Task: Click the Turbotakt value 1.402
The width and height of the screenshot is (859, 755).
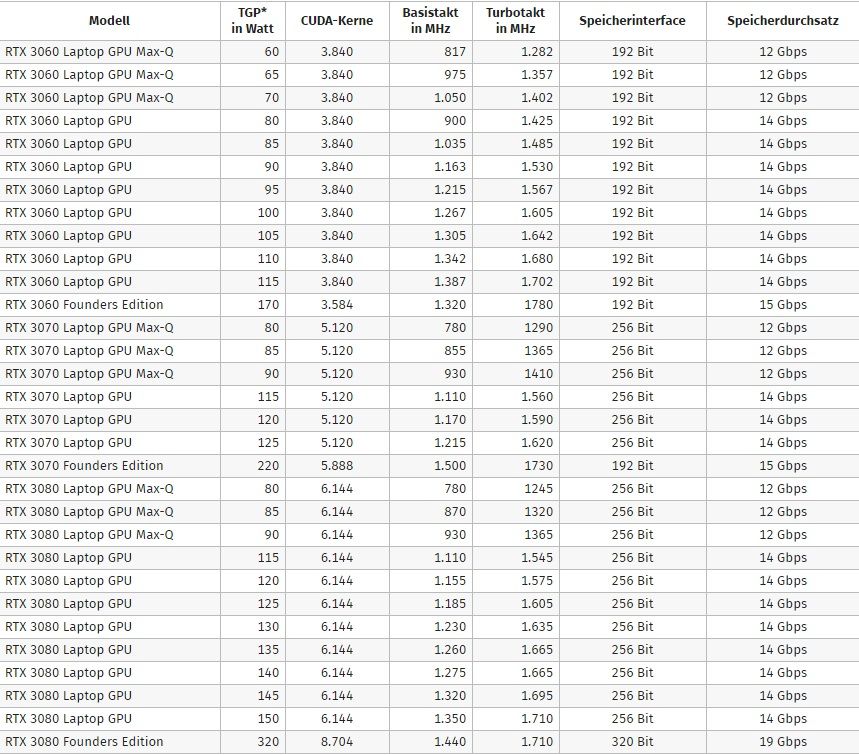Action: coord(537,98)
